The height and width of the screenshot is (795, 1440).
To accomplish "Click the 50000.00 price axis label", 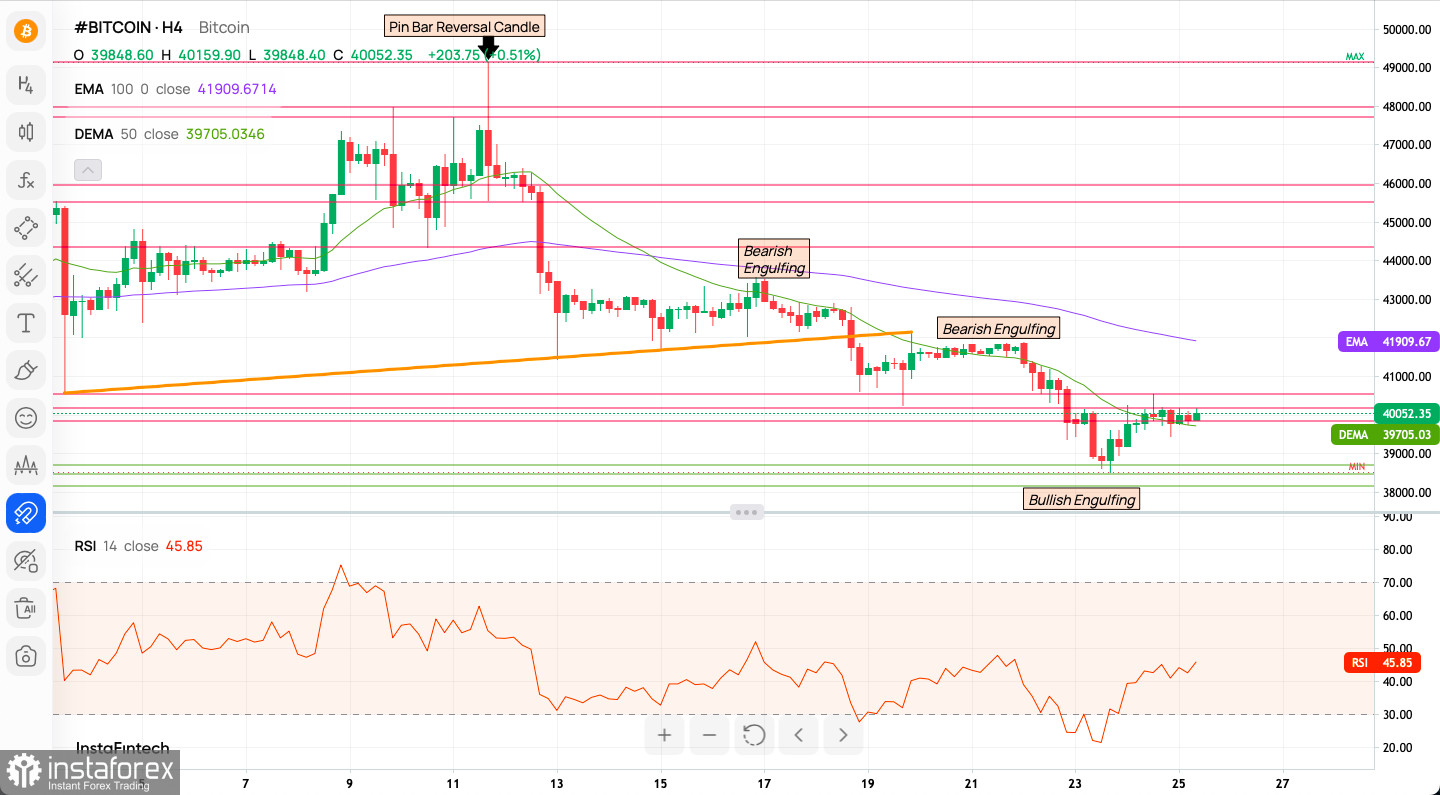I will 1408,29.
